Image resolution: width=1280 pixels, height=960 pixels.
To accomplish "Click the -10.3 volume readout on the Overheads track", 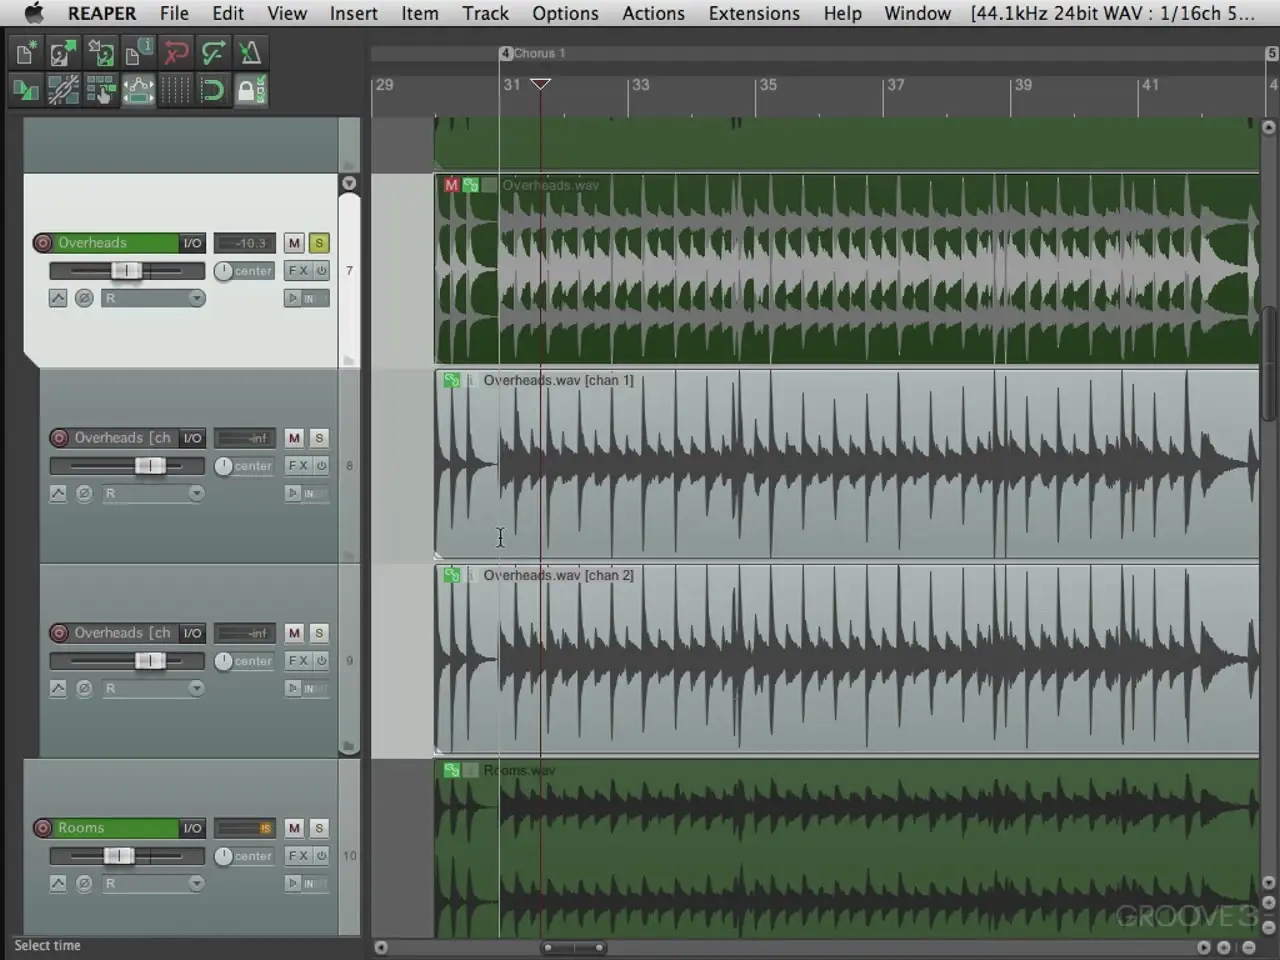I will click(245, 243).
